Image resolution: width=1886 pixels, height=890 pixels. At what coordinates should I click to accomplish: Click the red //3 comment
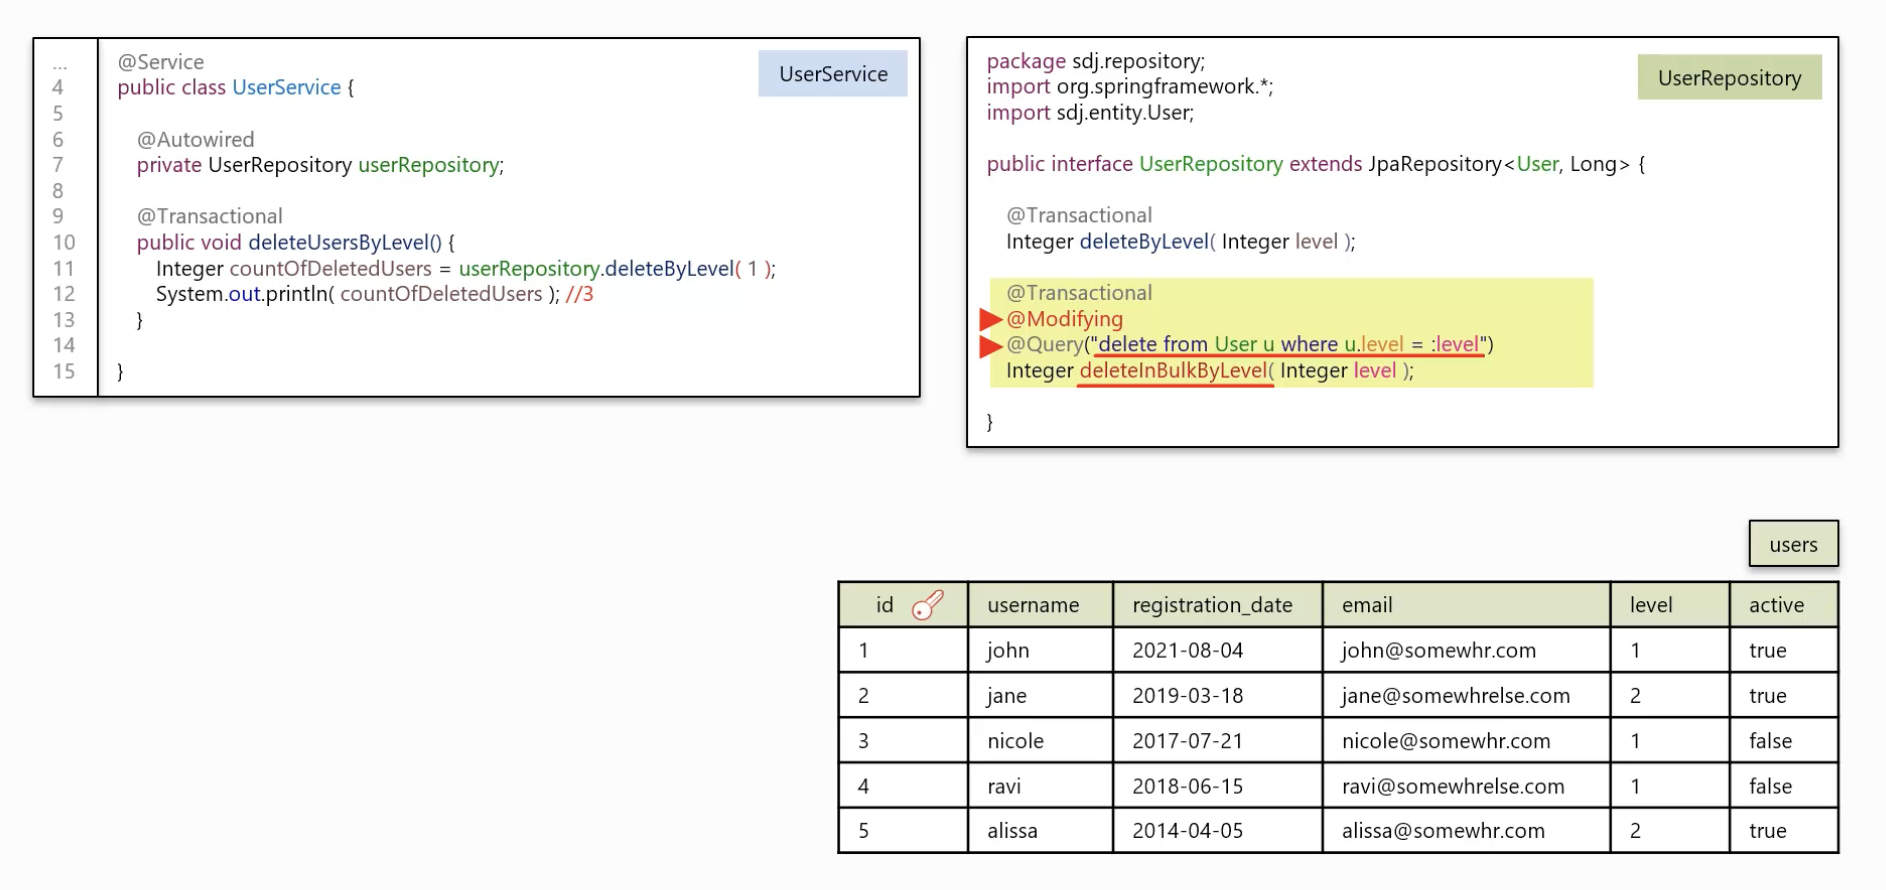pyautogui.click(x=579, y=294)
